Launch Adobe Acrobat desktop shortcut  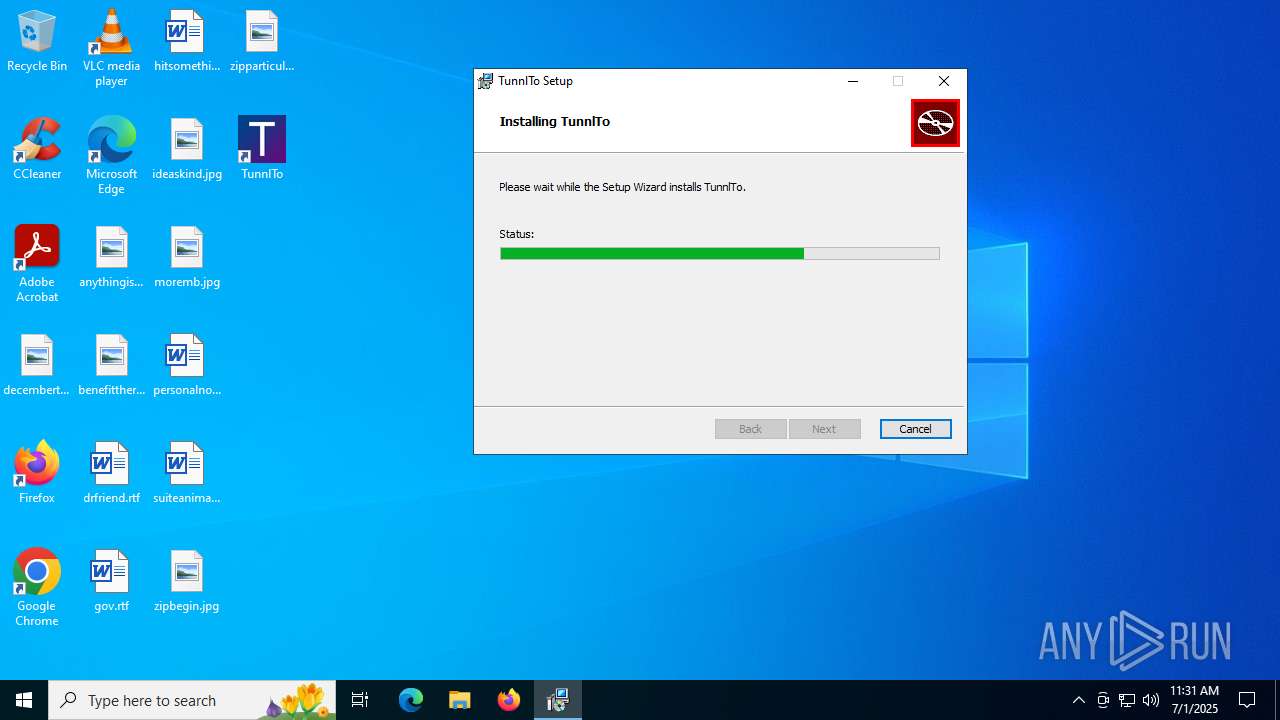click(x=37, y=264)
